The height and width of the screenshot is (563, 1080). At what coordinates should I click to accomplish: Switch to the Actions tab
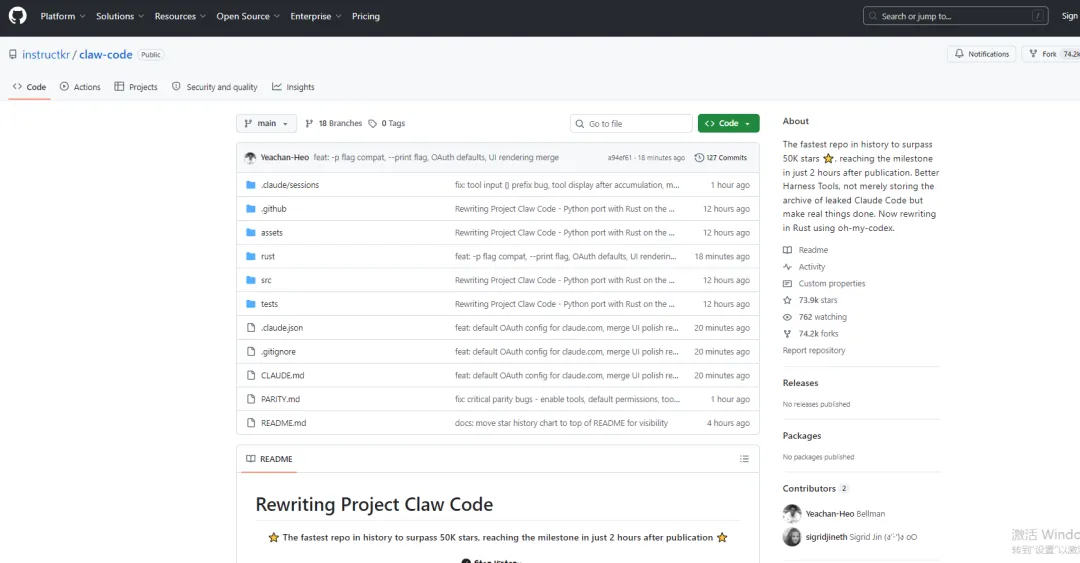pyautogui.click(x=80, y=87)
